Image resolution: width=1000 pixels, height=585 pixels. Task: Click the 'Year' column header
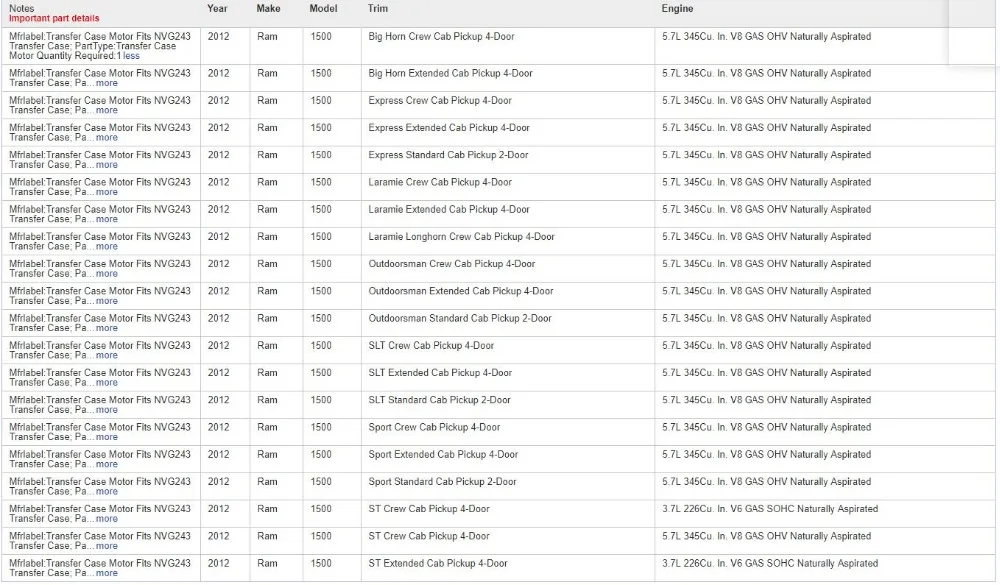[x=217, y=8]
